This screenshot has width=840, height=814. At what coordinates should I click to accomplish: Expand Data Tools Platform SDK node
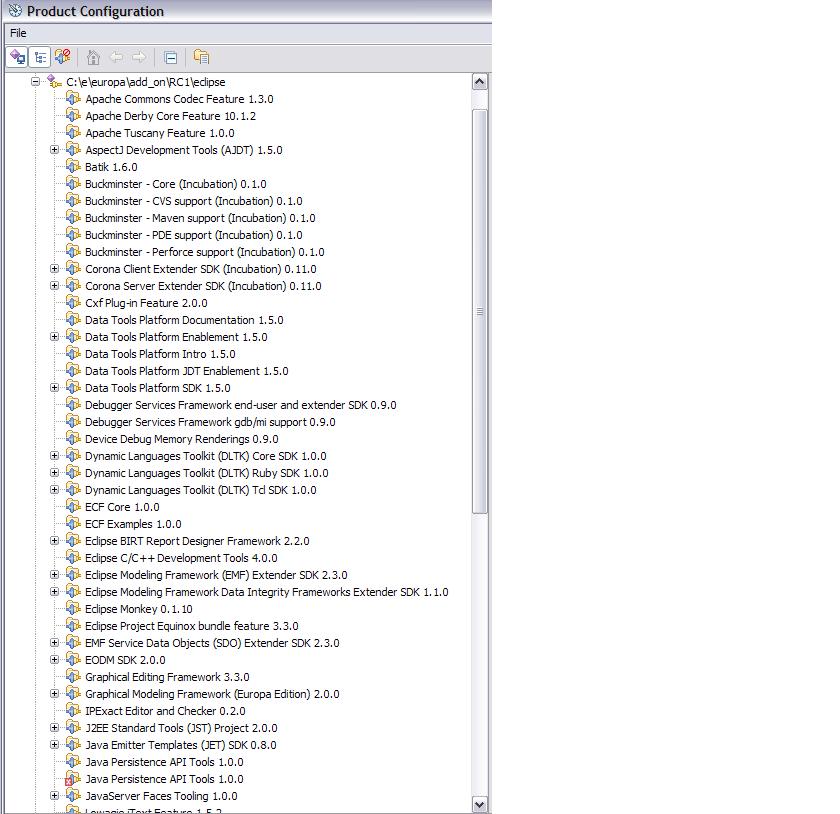pyautogui.click(x=54, y=388)
